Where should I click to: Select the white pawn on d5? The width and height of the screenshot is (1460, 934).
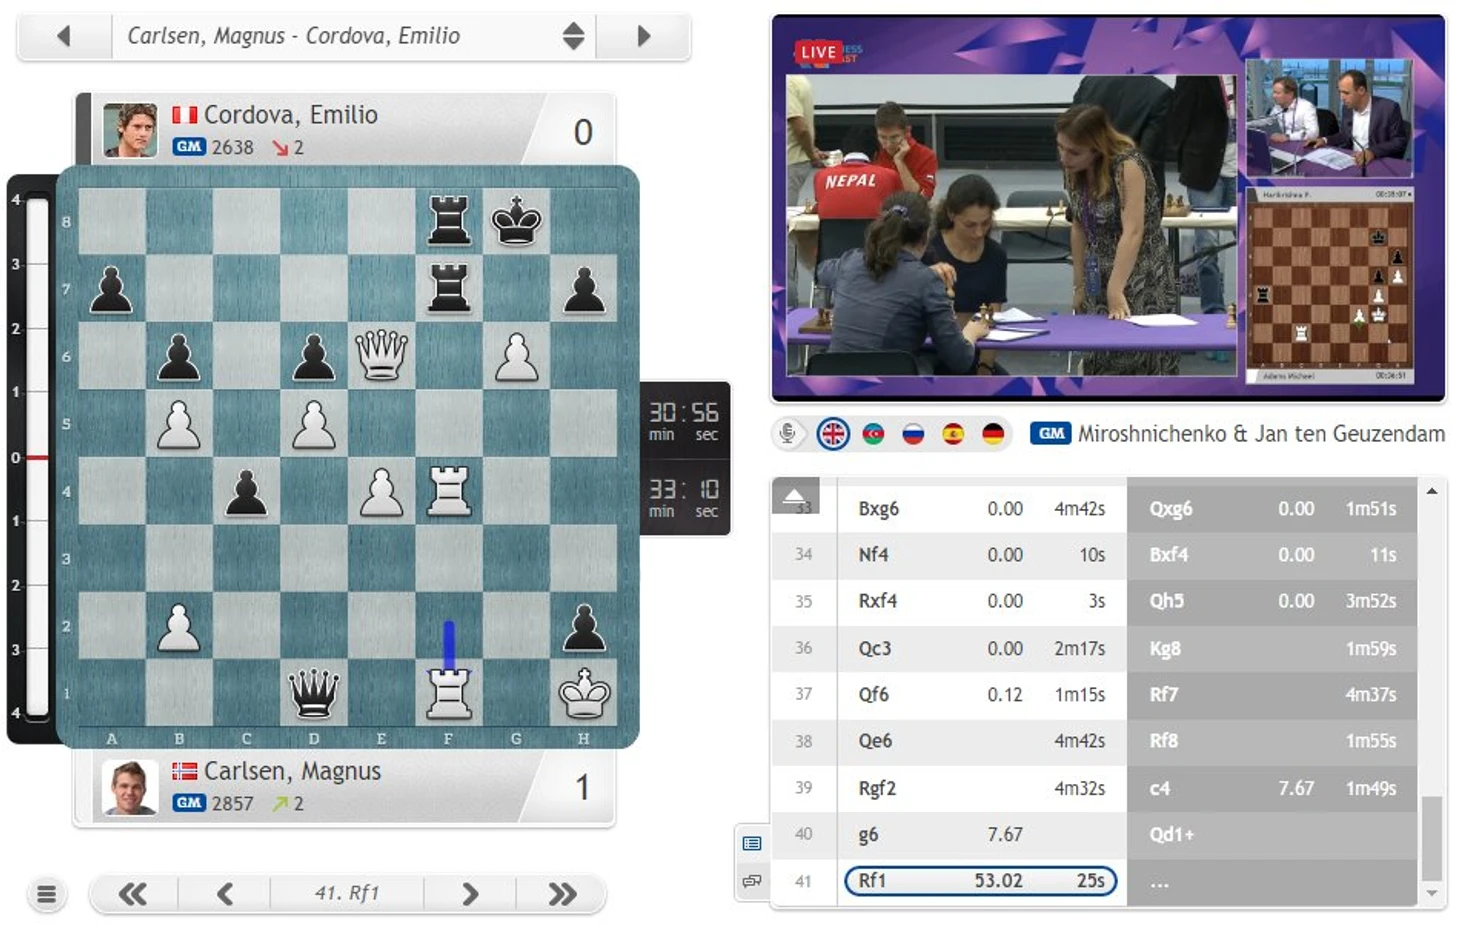pos(314,423)
